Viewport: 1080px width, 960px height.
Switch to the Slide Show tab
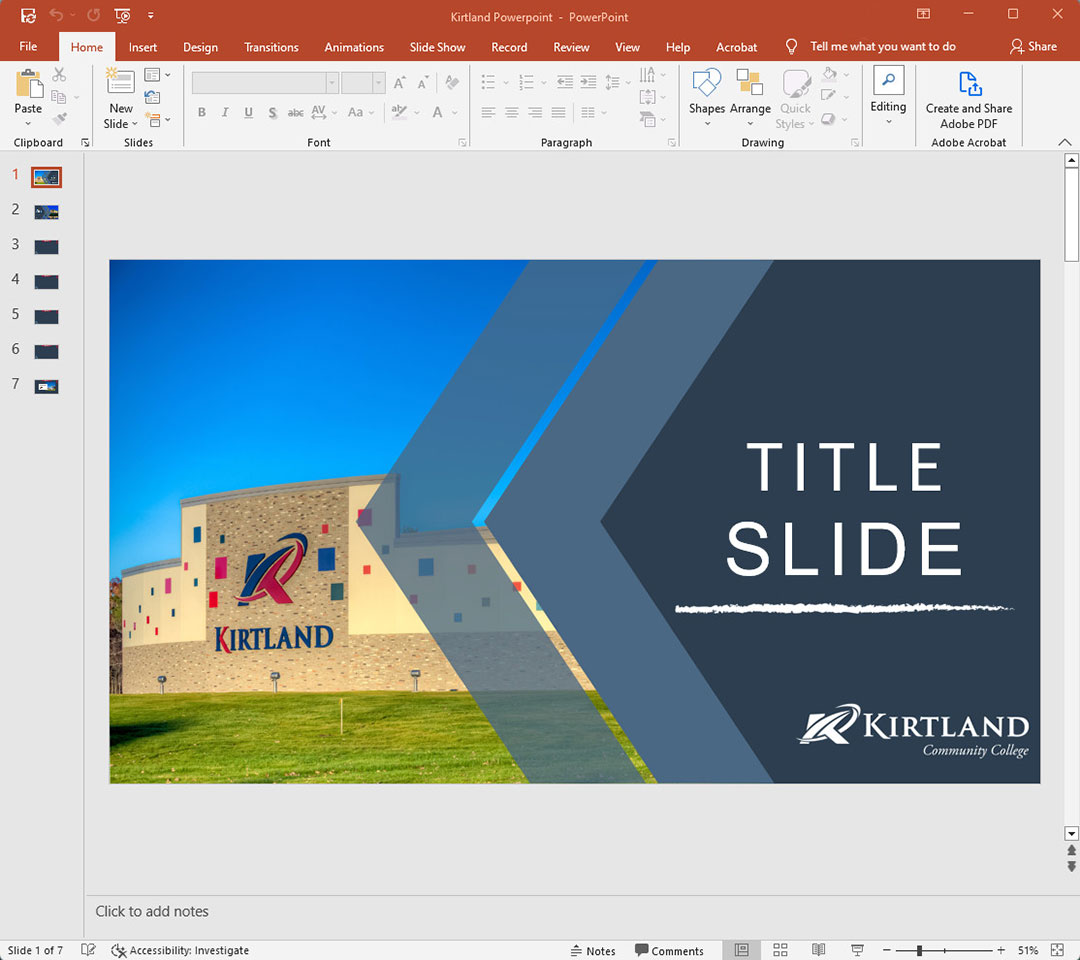pos(437,47)
